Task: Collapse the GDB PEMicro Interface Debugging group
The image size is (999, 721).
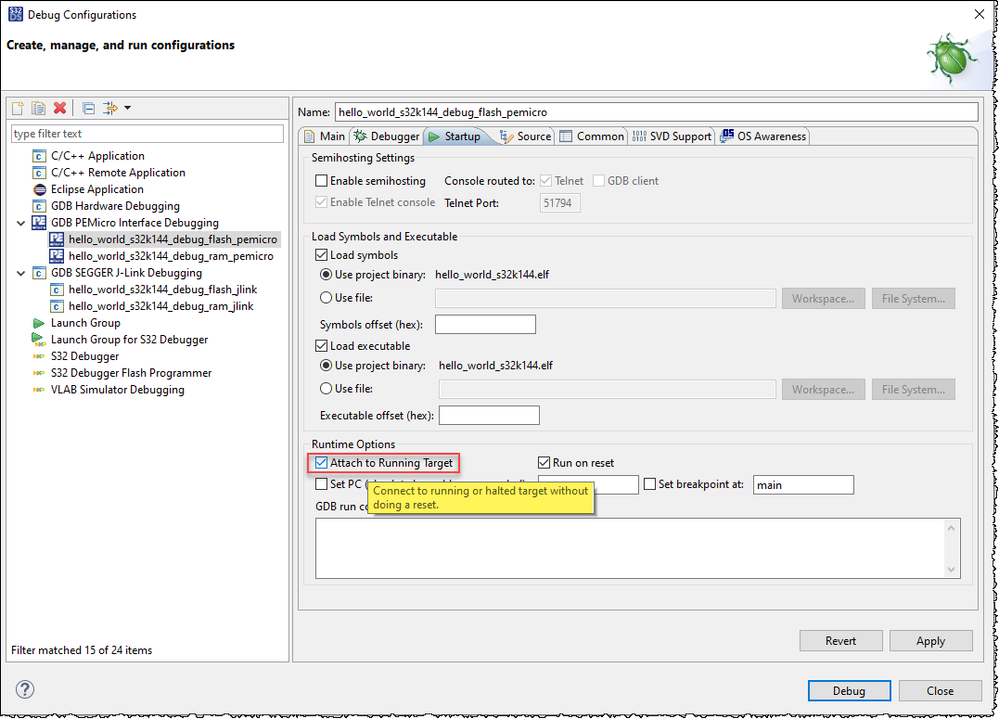Action: 23,222
